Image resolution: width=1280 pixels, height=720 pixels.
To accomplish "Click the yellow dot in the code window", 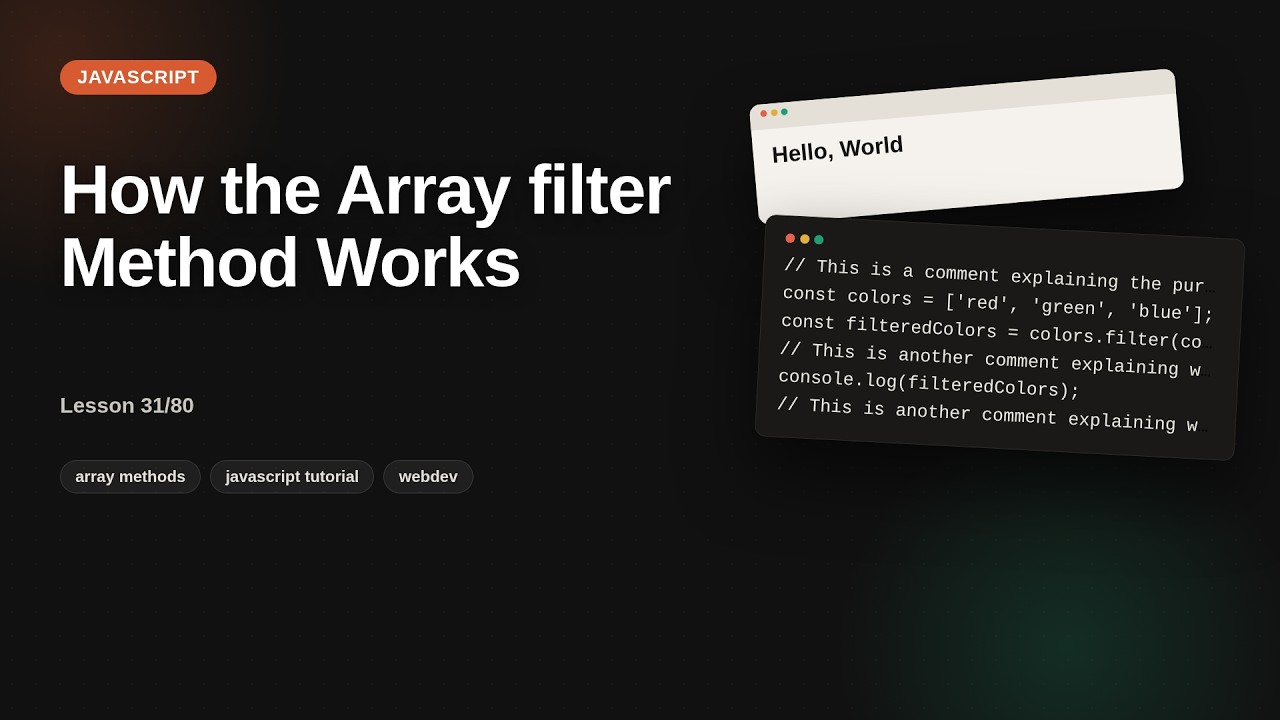I will [804, 239].
